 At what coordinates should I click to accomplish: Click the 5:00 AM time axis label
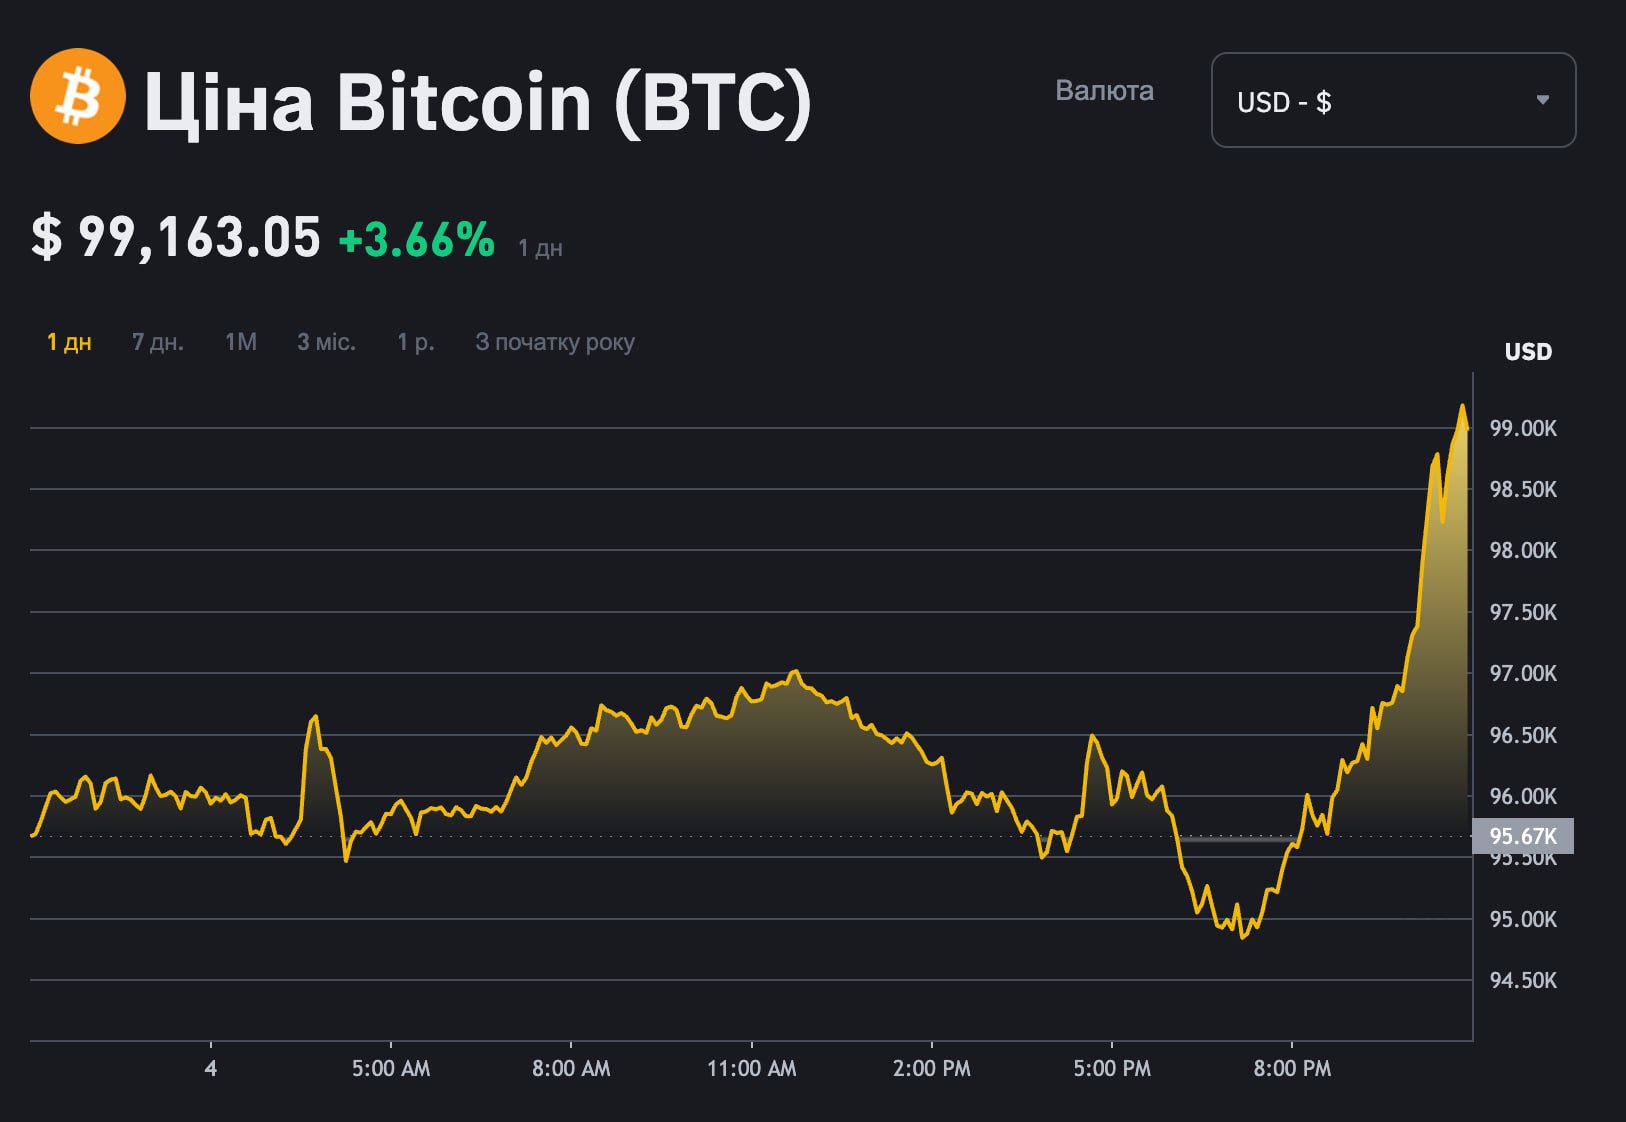point(390,1068)
